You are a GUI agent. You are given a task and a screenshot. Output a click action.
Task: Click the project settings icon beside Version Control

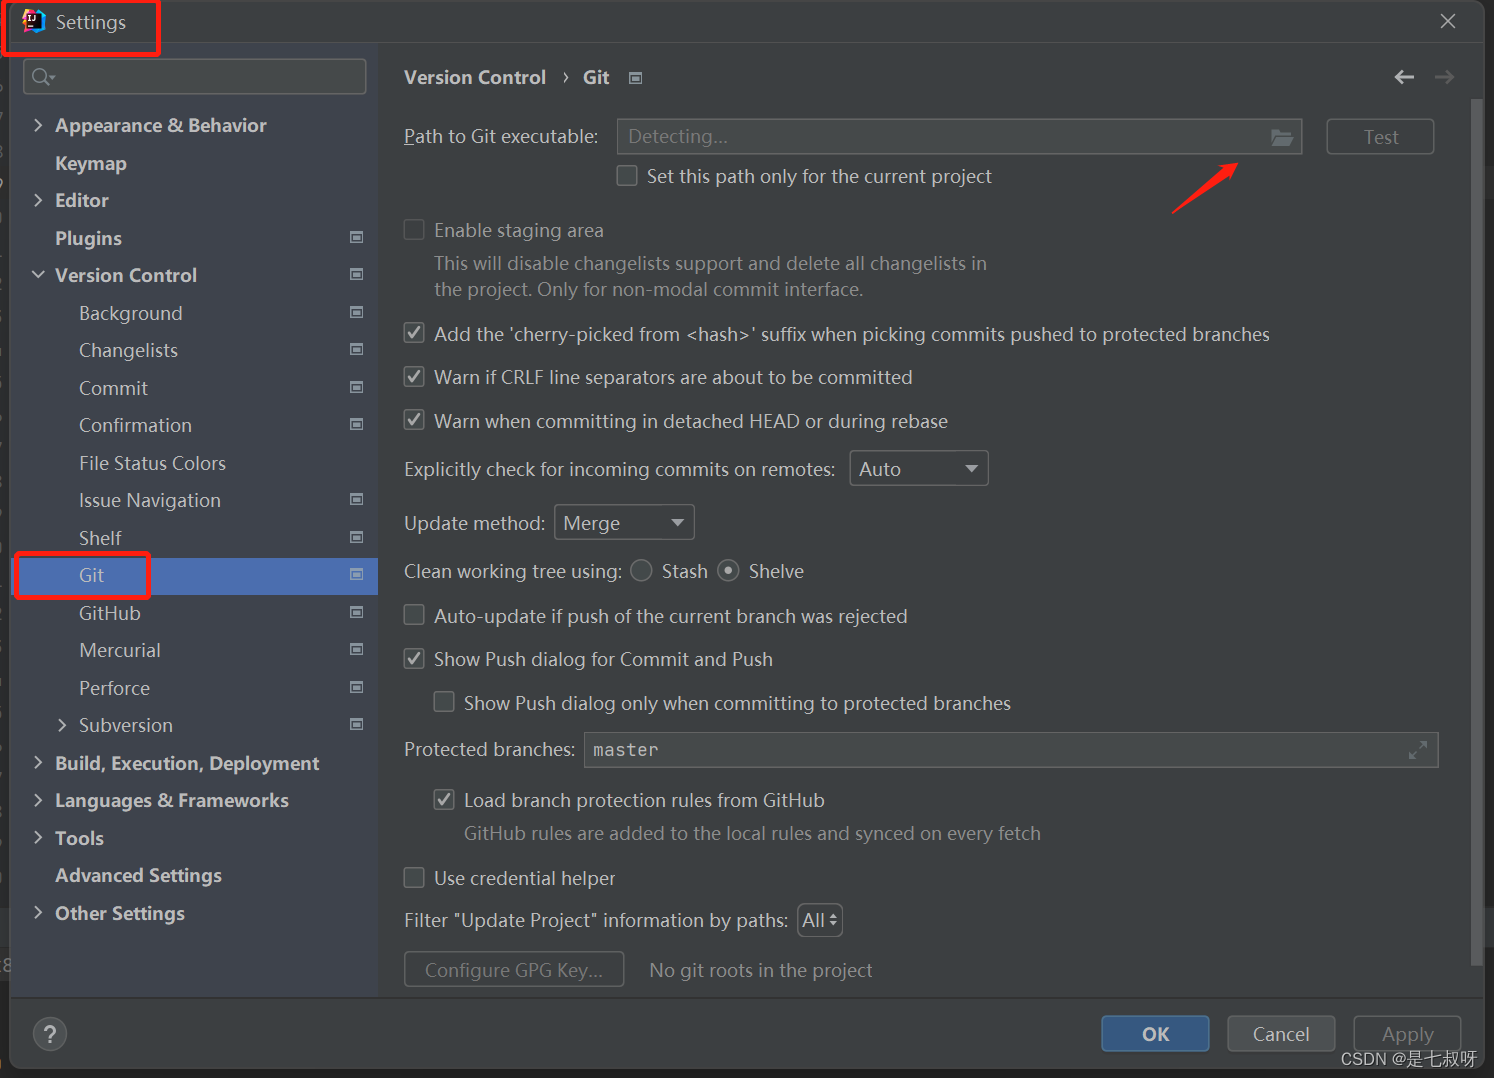click(356, 274)
